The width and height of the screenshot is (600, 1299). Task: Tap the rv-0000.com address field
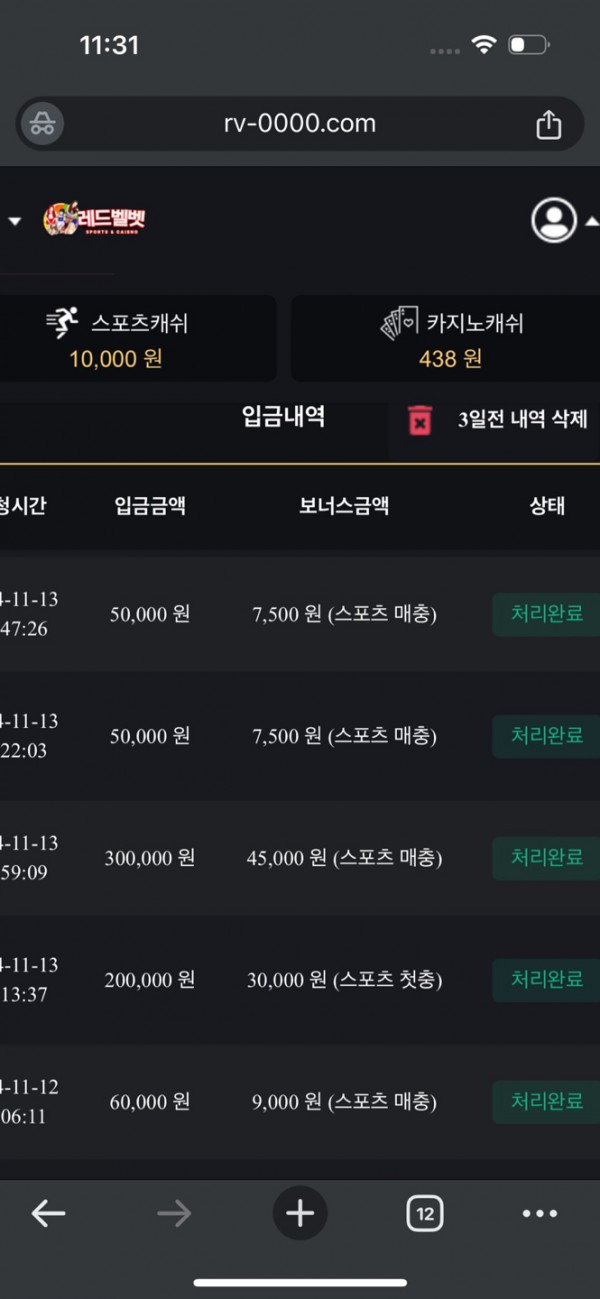pyautogui.click(x=300, y=124)
